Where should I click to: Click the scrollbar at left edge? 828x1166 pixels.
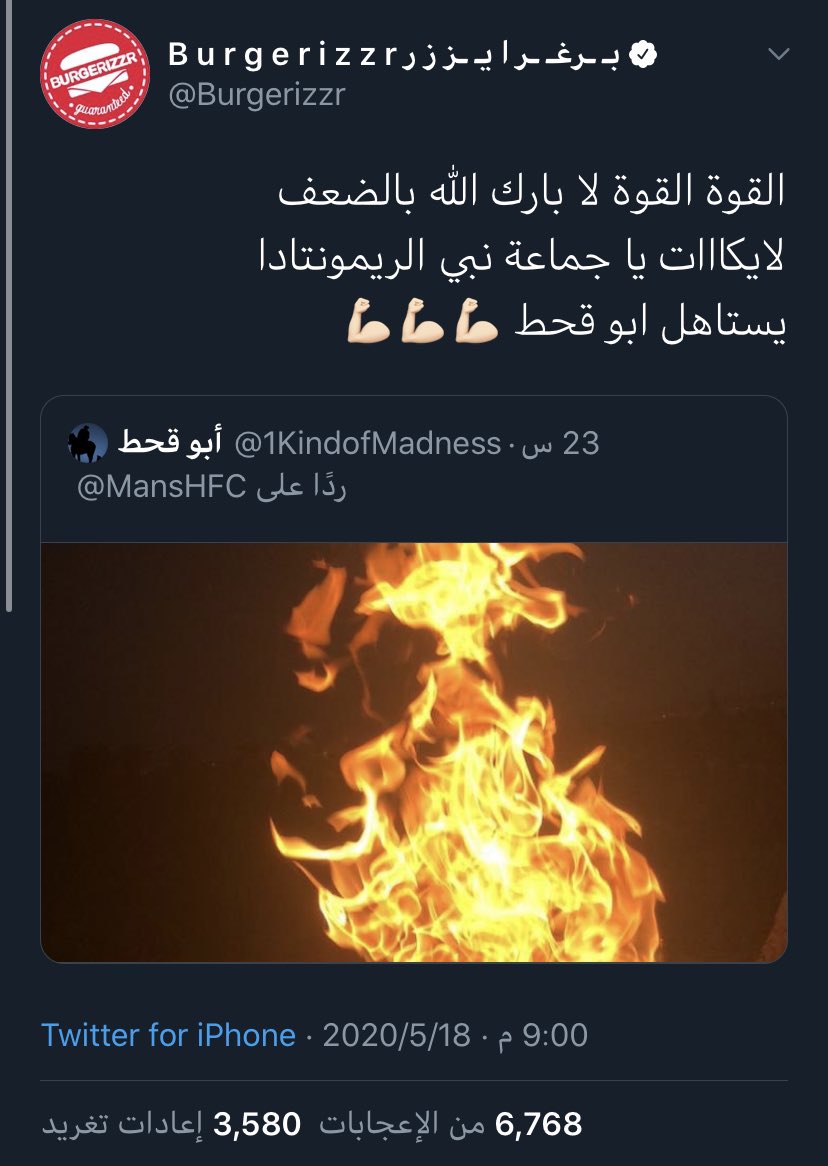(9, 305)
